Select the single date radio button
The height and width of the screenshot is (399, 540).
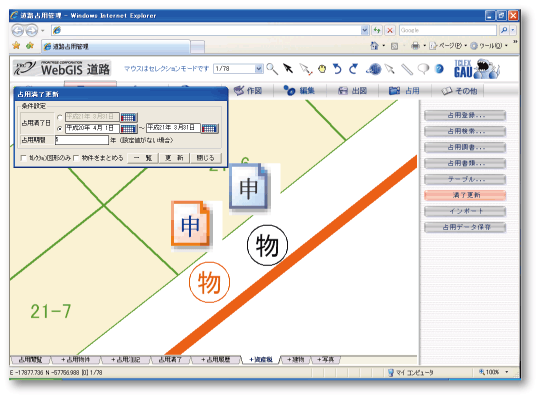pos(60,117)
